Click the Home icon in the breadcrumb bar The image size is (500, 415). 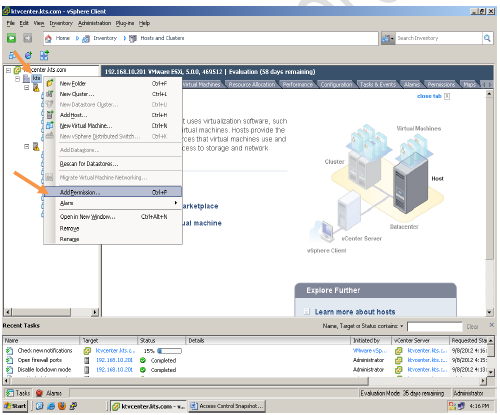click(48, 38)
